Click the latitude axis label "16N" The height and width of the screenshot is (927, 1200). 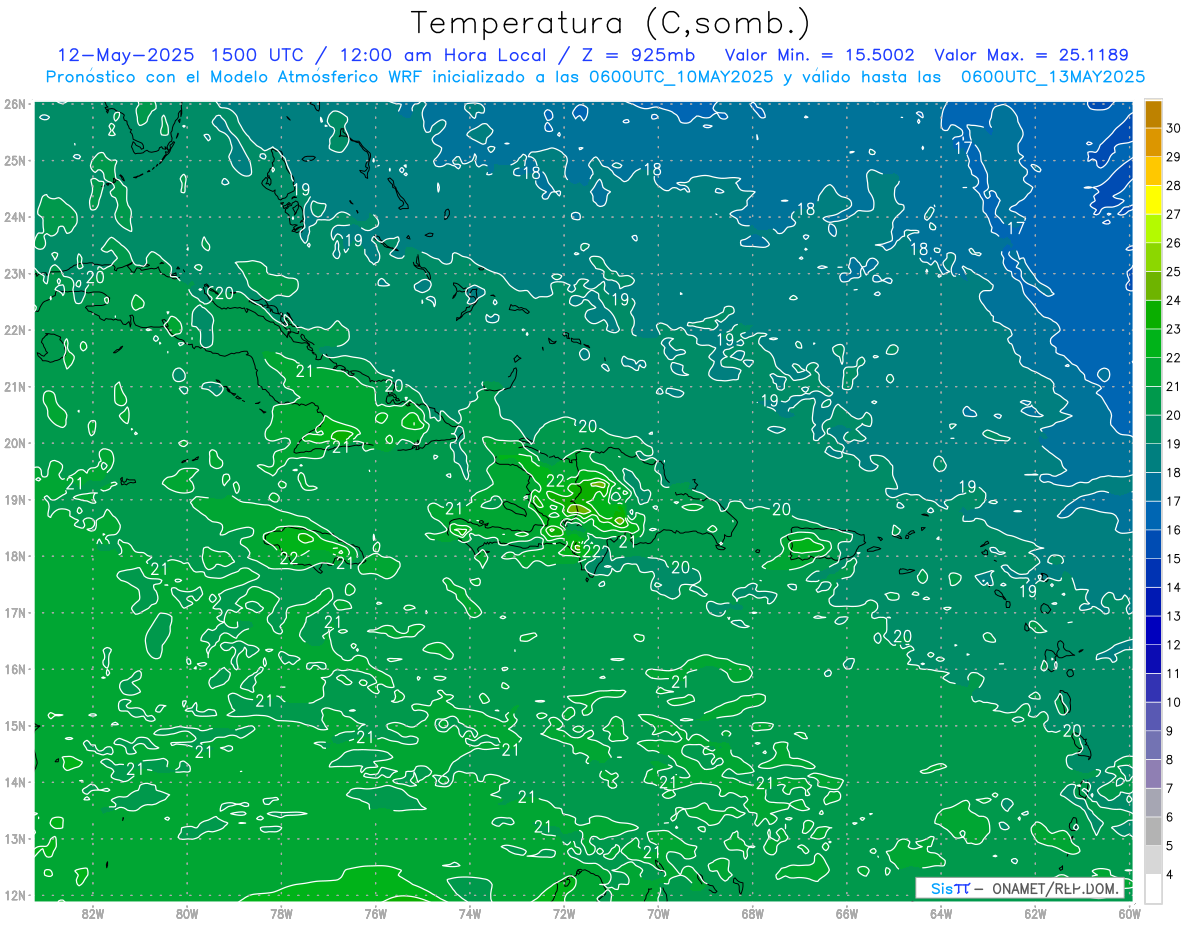(x=14, y=669)
